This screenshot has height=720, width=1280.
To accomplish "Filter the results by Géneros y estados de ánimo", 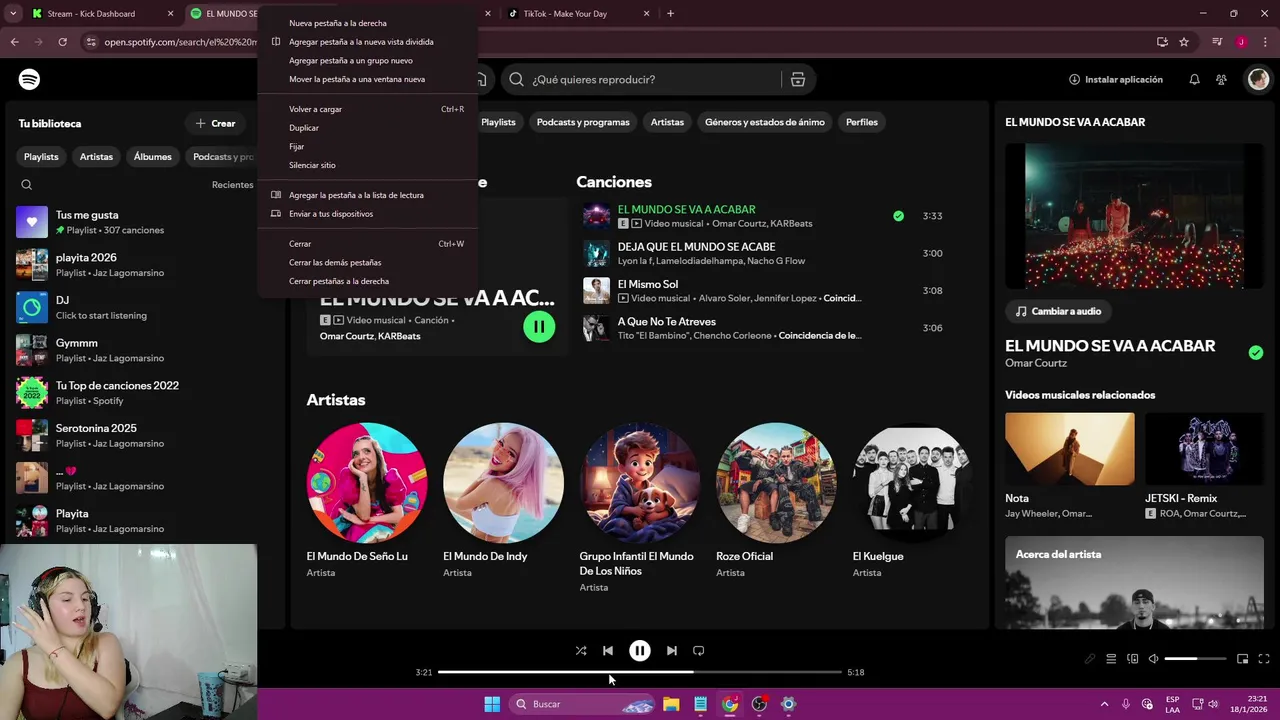I will click(765, 122).
